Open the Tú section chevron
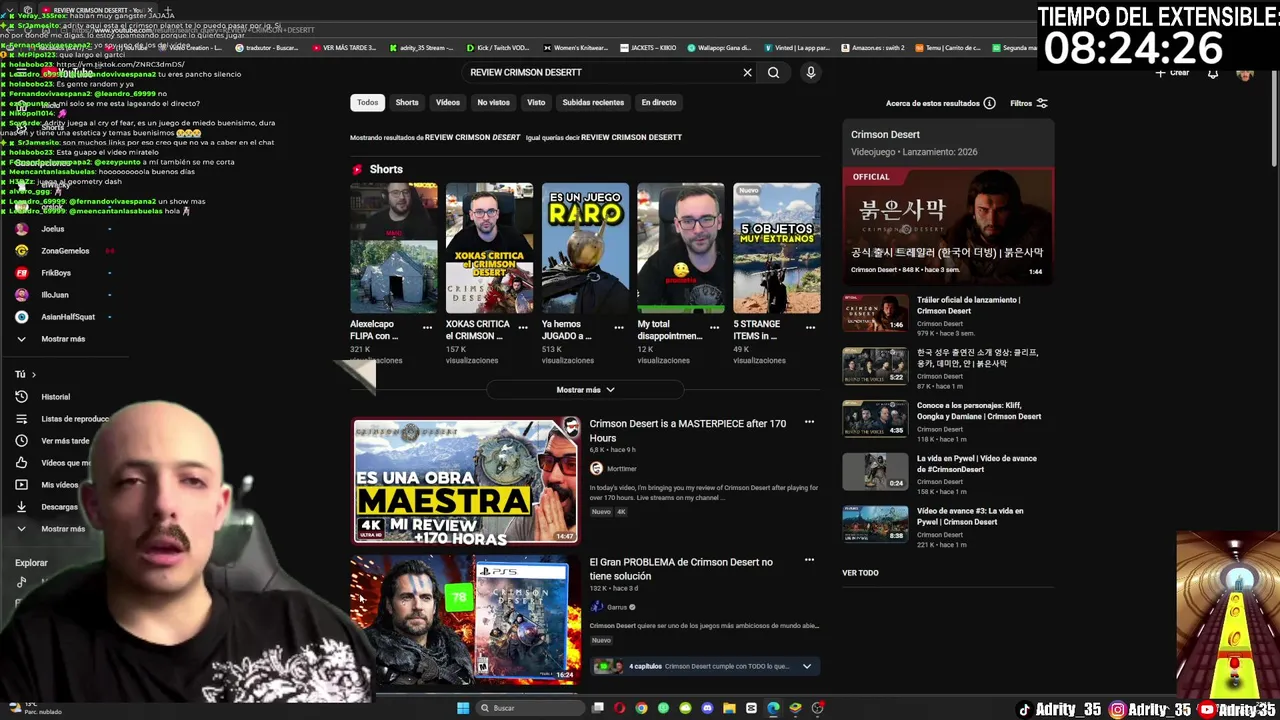 tap(33, 375)
